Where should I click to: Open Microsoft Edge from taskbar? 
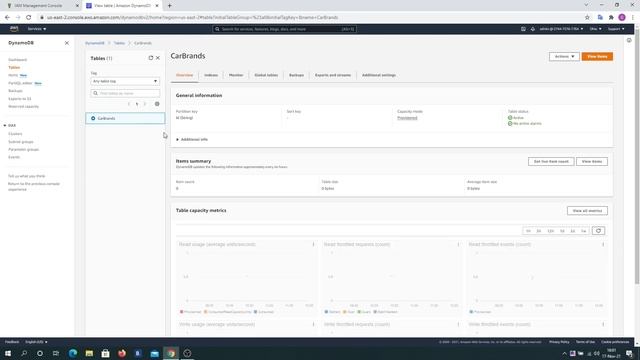click(73, 353)
